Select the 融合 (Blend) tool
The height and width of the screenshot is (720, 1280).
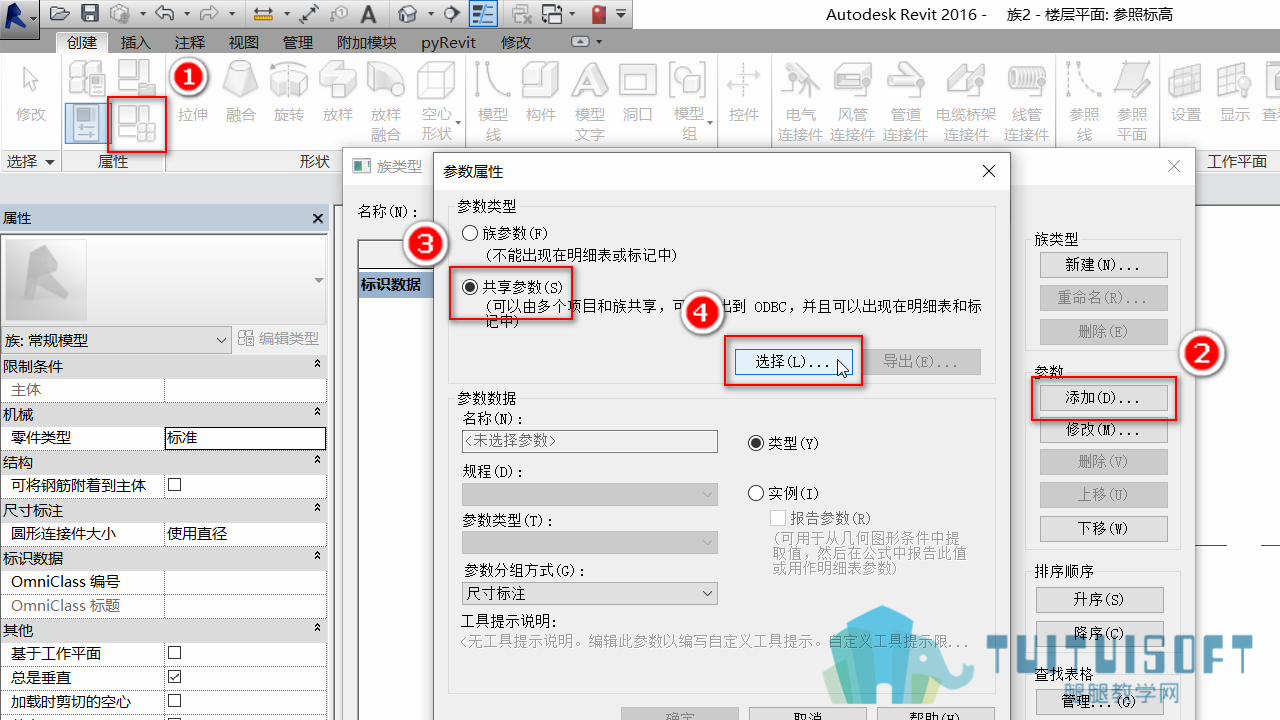coord(241,93)
